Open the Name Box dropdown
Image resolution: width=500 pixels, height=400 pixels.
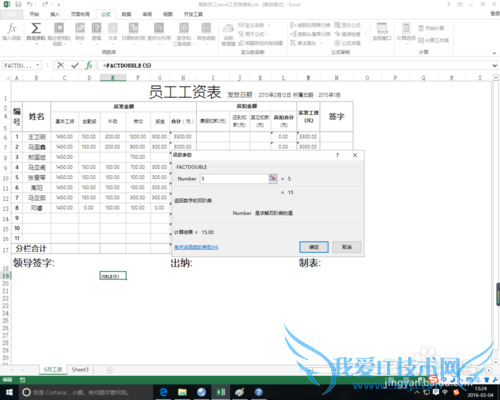(x=38, y=65)
